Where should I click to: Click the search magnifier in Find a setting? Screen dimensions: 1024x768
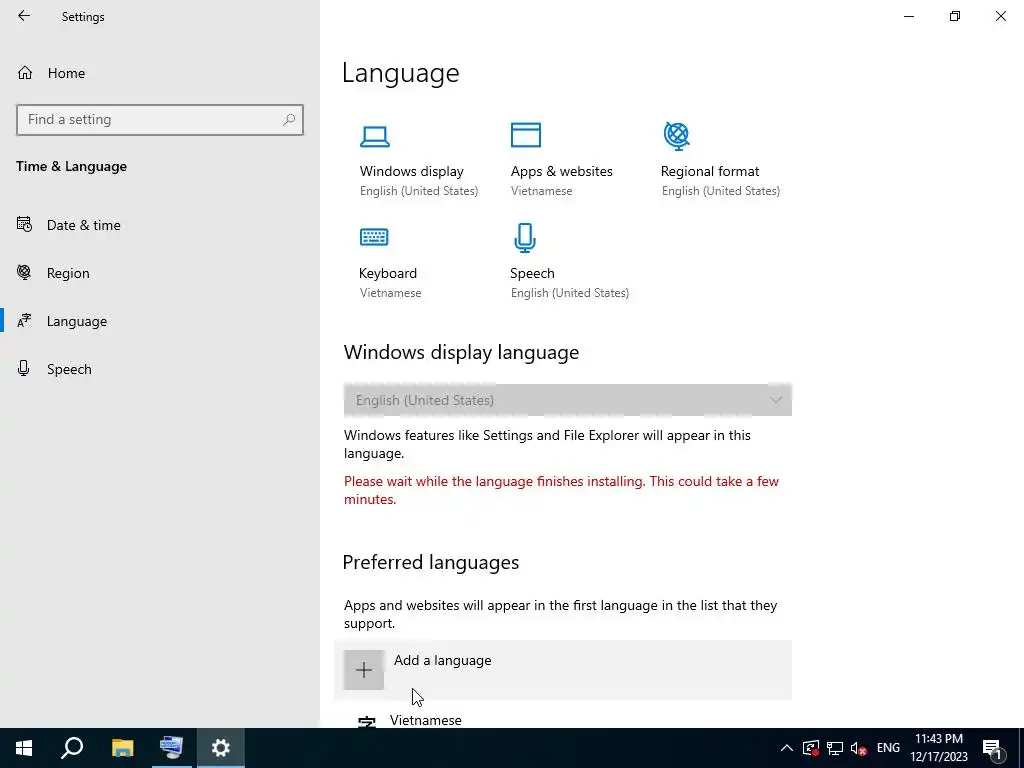coord(289,120)
